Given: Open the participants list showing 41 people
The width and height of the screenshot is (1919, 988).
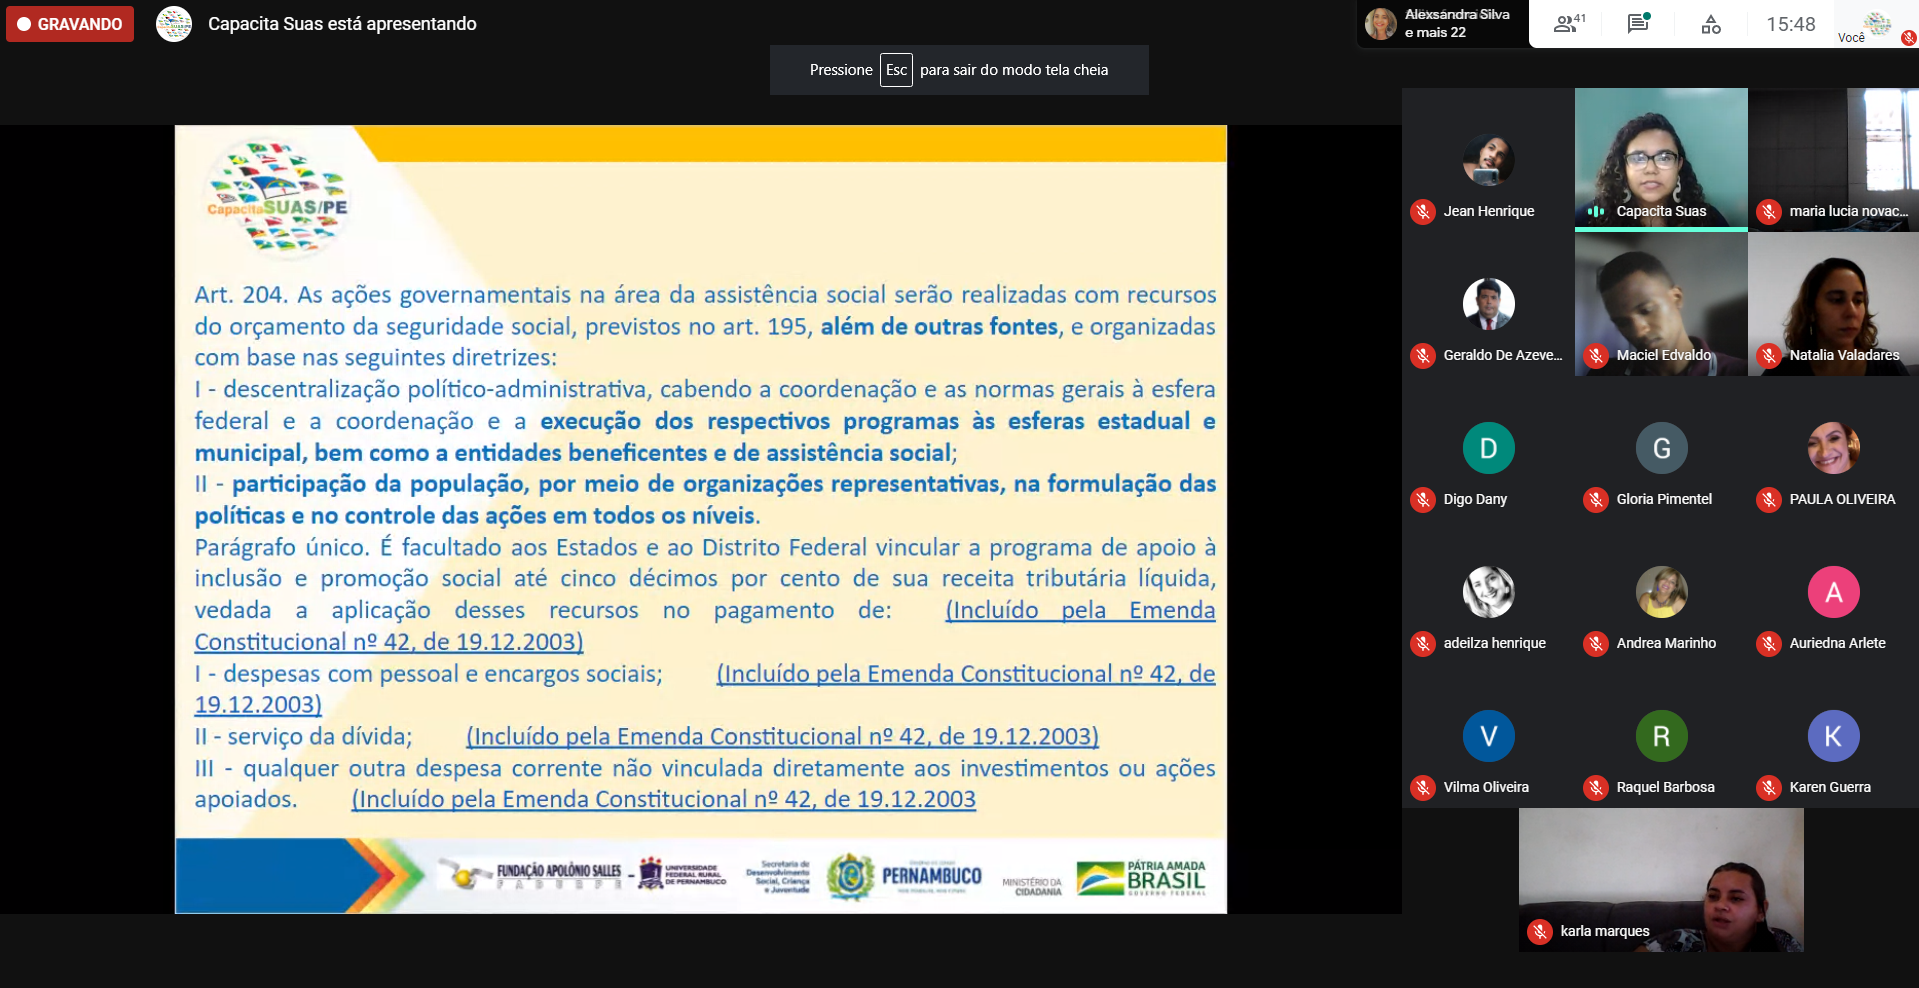Looking at the screenshot, I should (x=1568, y=24).
